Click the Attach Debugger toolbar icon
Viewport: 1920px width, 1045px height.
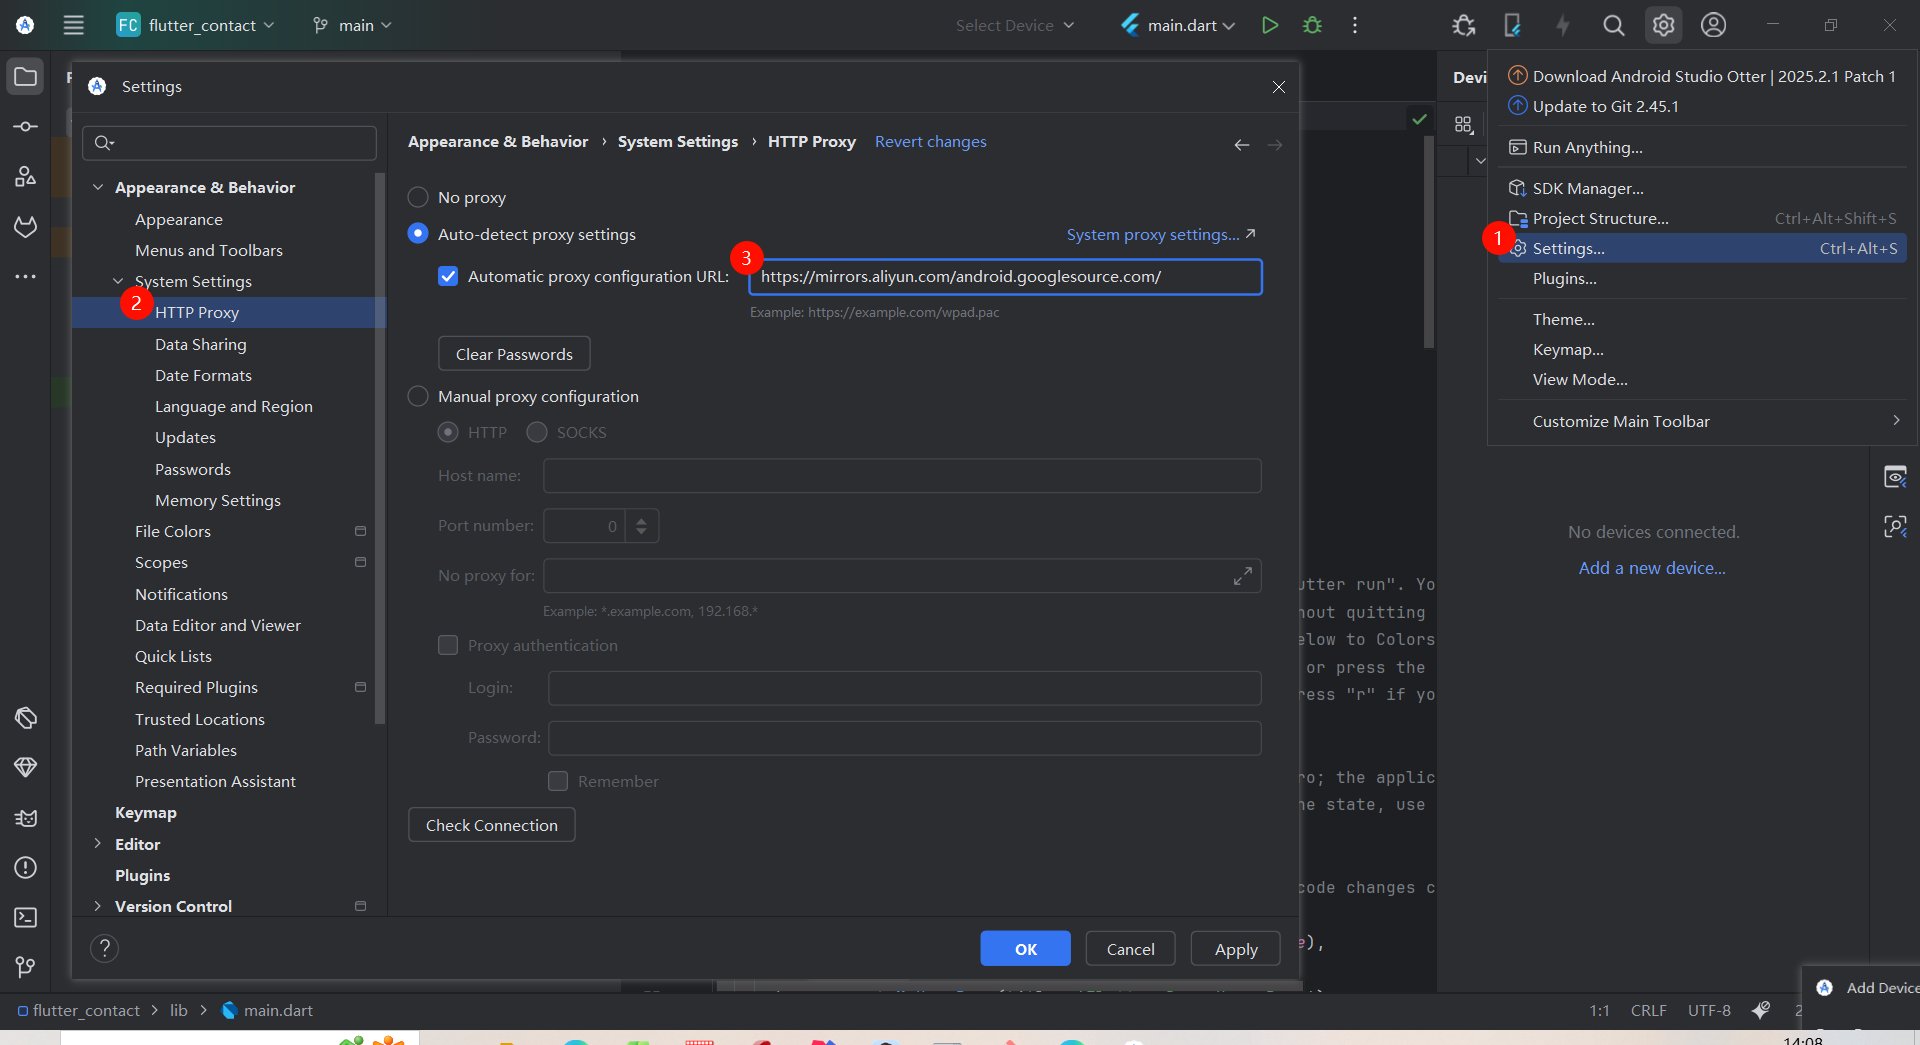coord(1463,25)
